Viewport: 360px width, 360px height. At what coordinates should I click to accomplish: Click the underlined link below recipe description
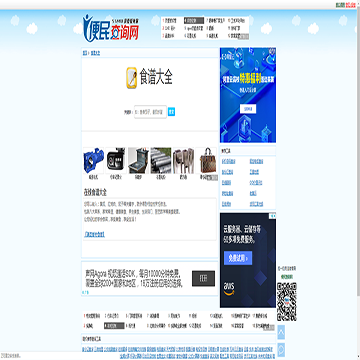pyautogui.click(x=94, y=235)
